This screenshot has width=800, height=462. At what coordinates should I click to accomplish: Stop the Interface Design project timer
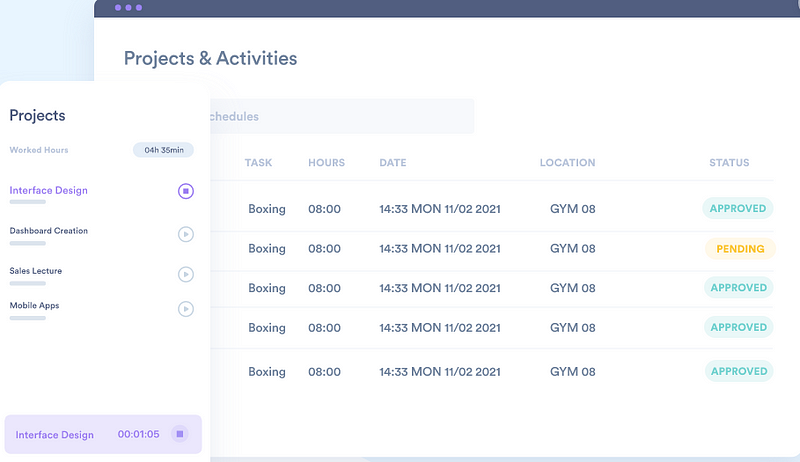coord(185,191)
